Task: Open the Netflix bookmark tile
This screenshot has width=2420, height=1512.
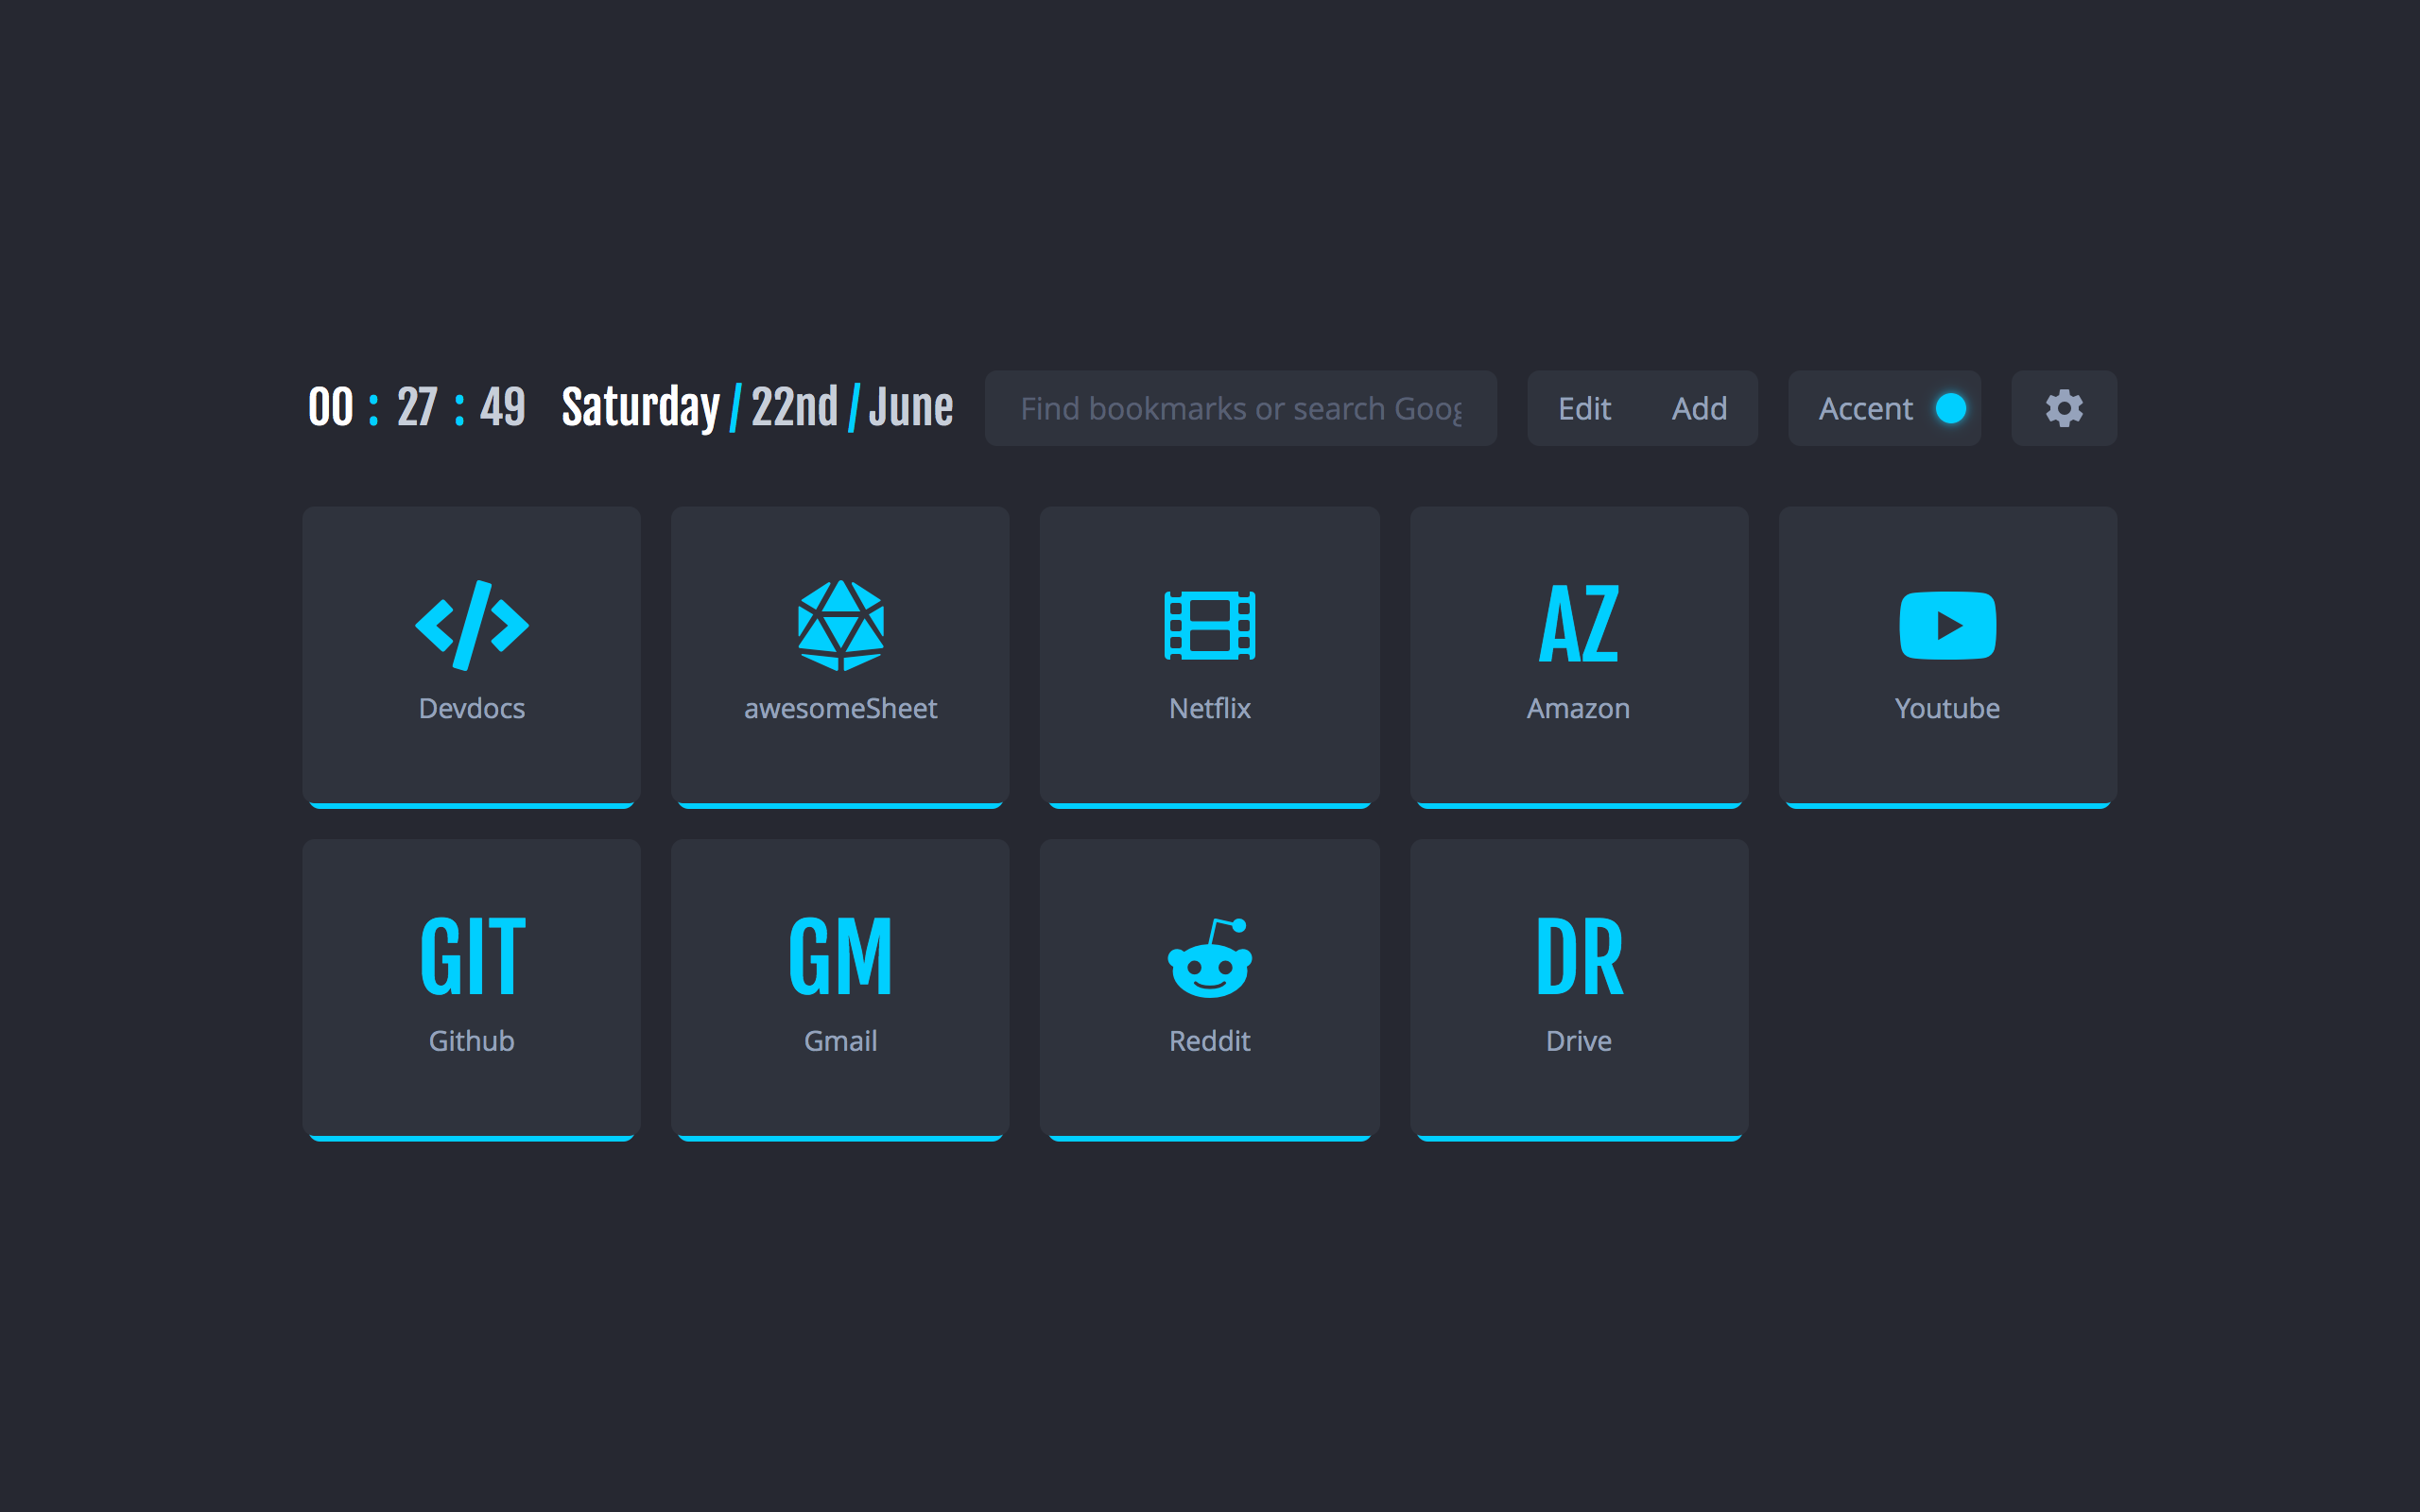Action: tap(1210, 656)
